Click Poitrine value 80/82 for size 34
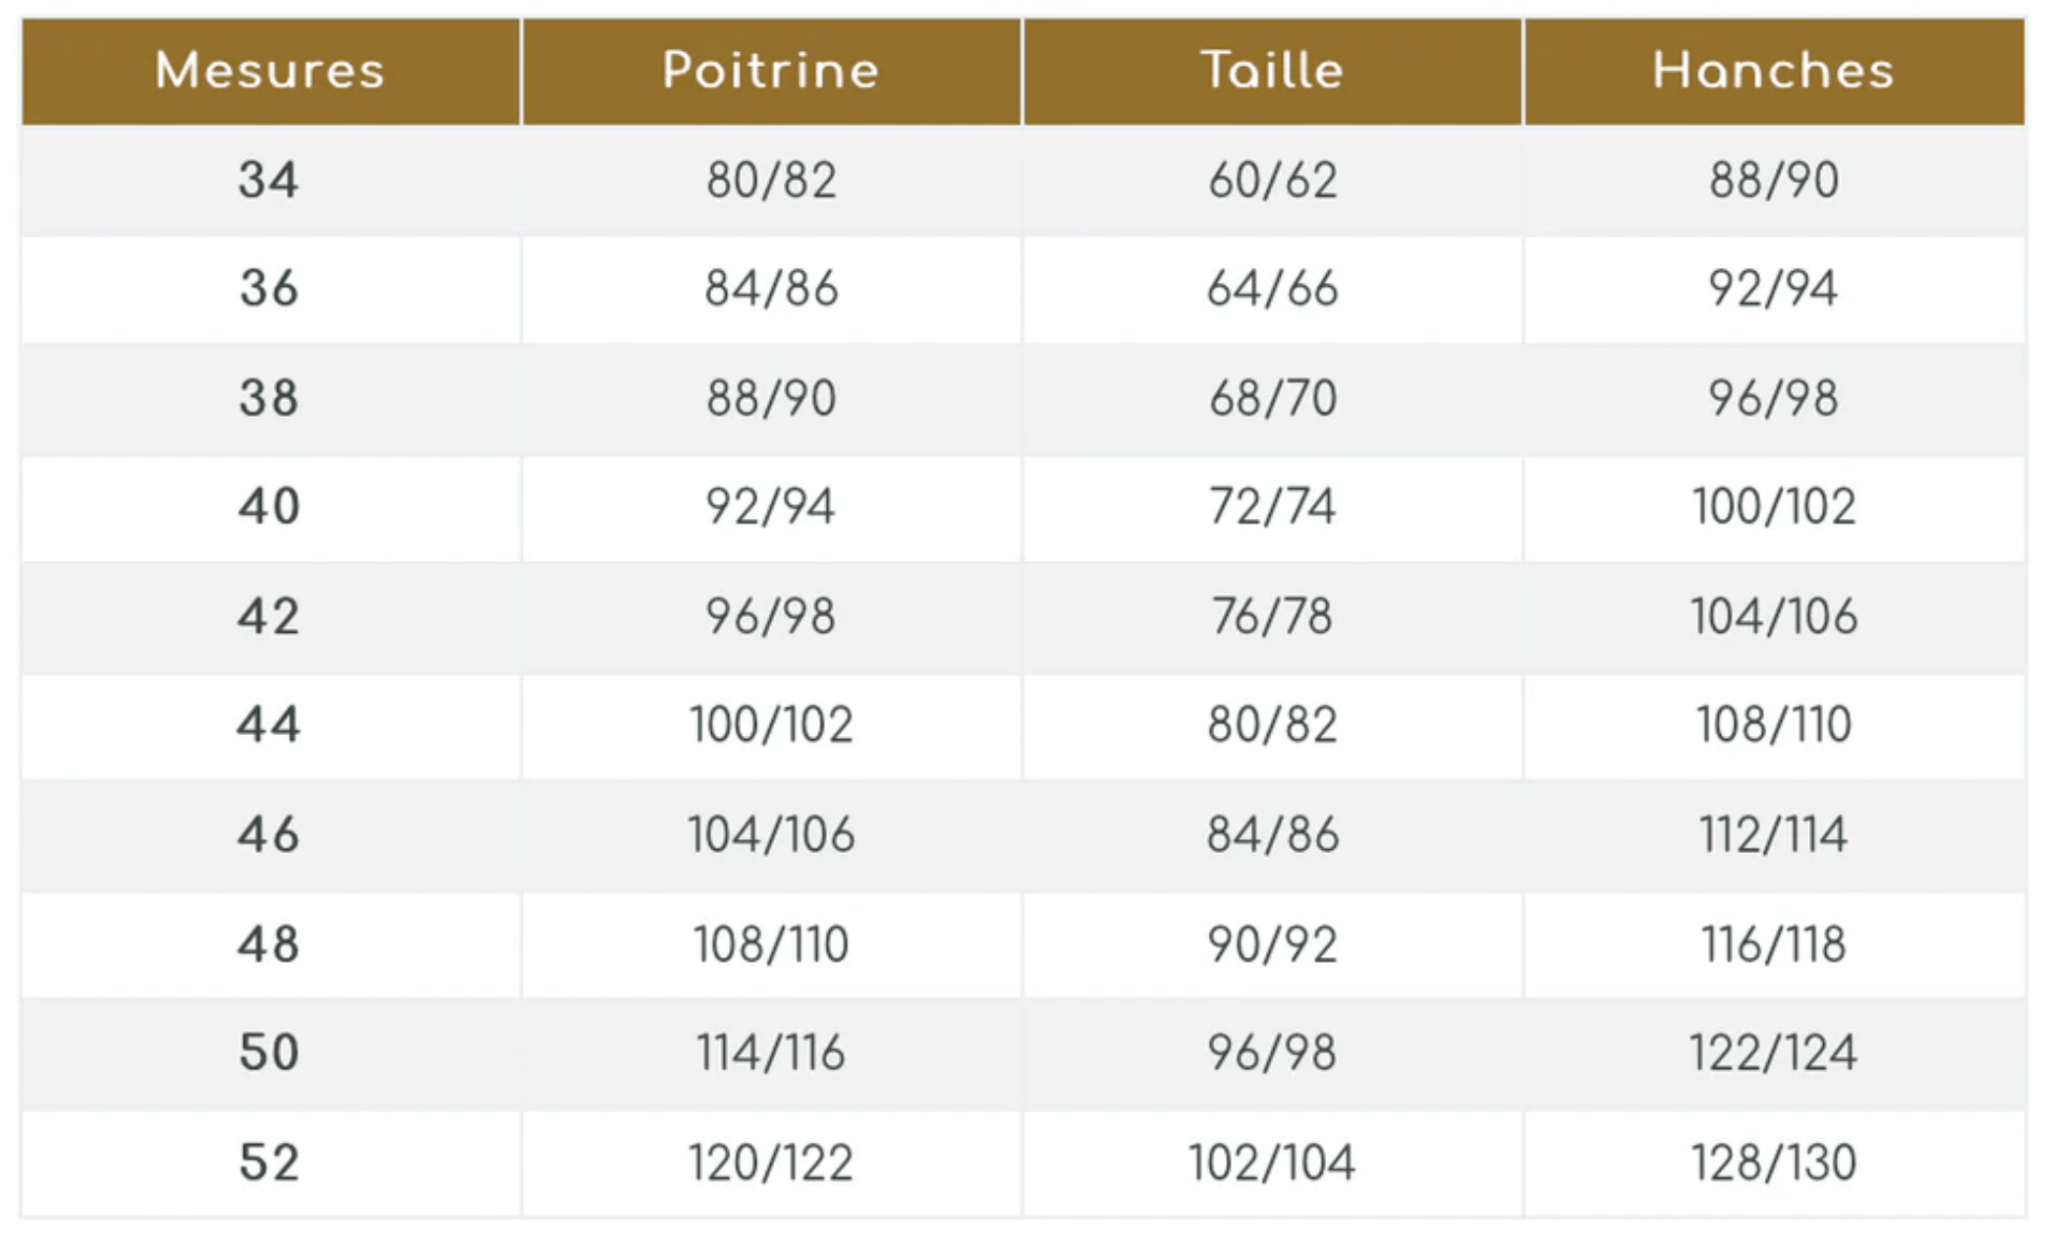The height and width of the screenshot is (1244, 2048). pos(771,181)
